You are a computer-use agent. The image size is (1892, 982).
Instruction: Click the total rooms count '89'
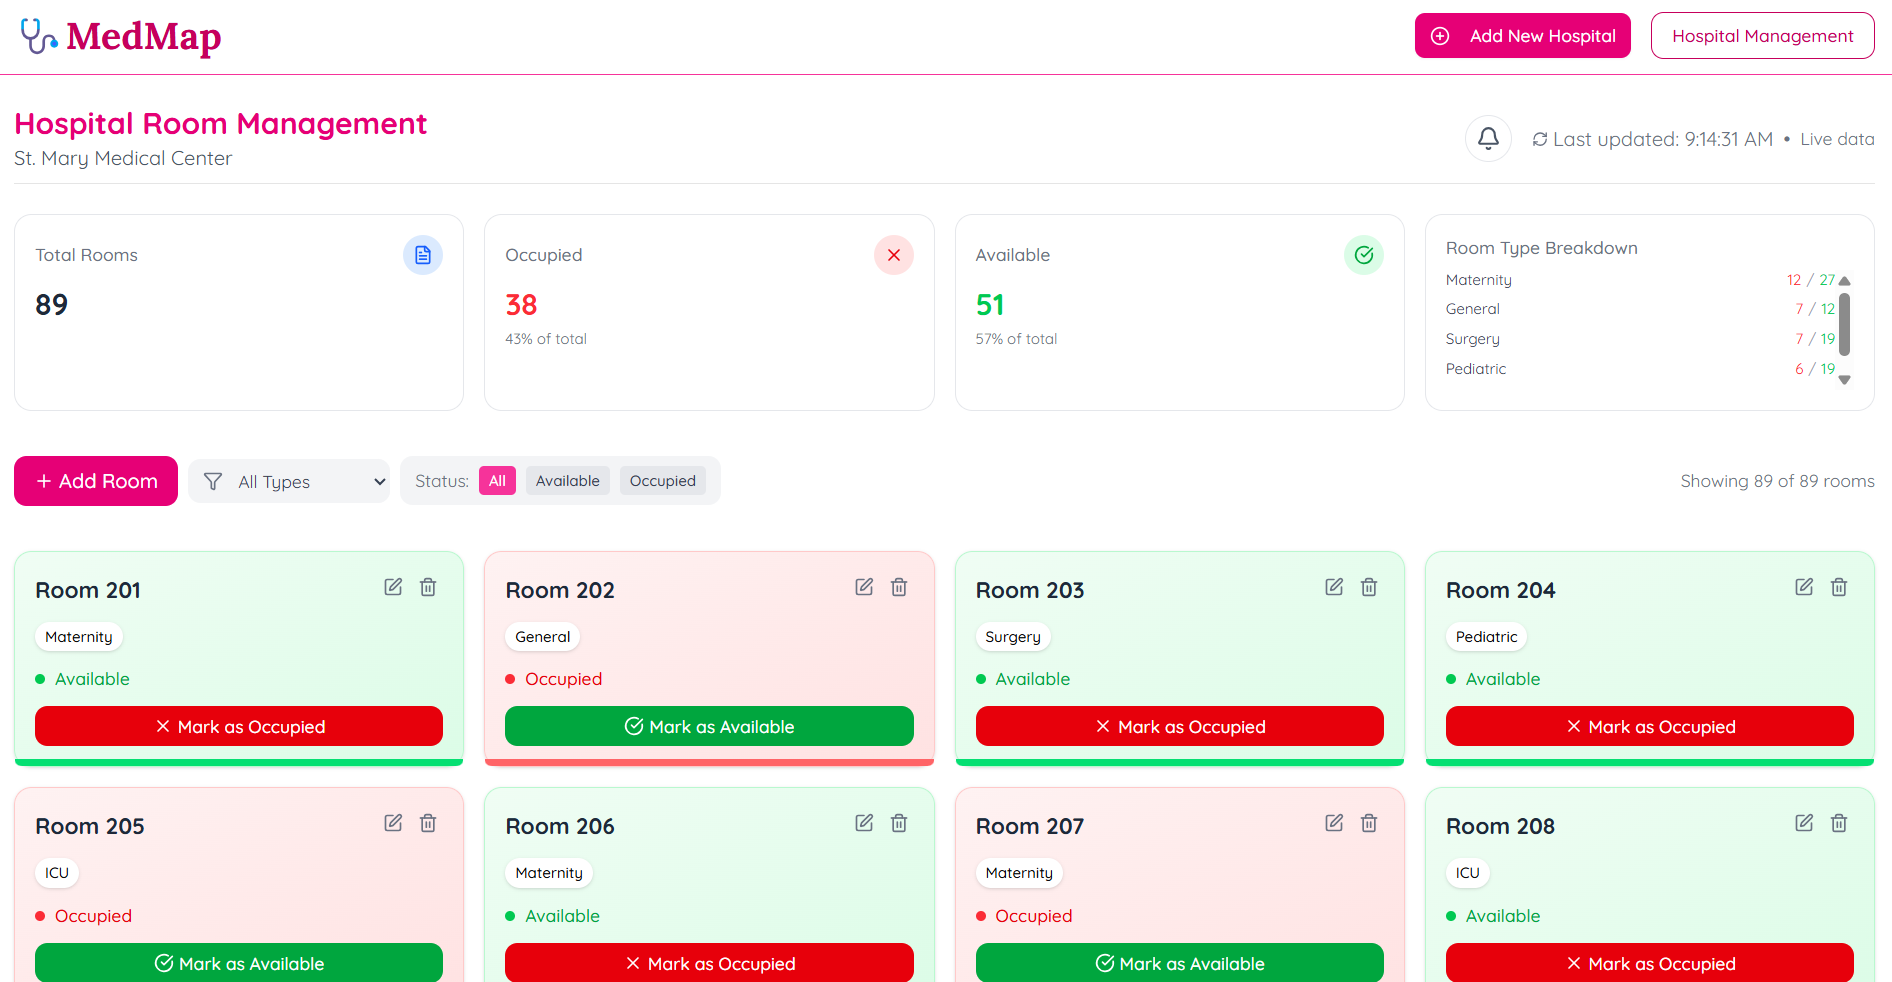52,305
